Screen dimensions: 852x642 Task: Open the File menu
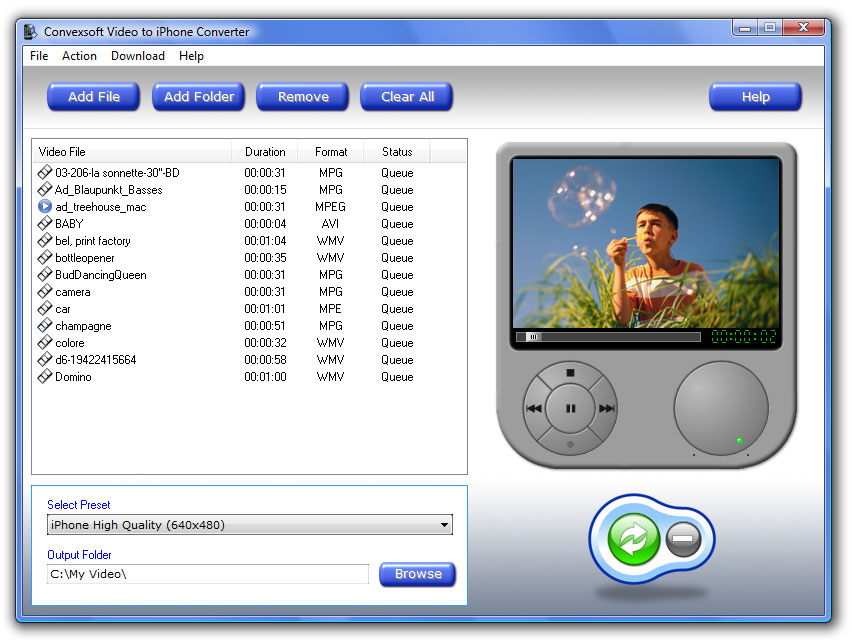(39, 56)
